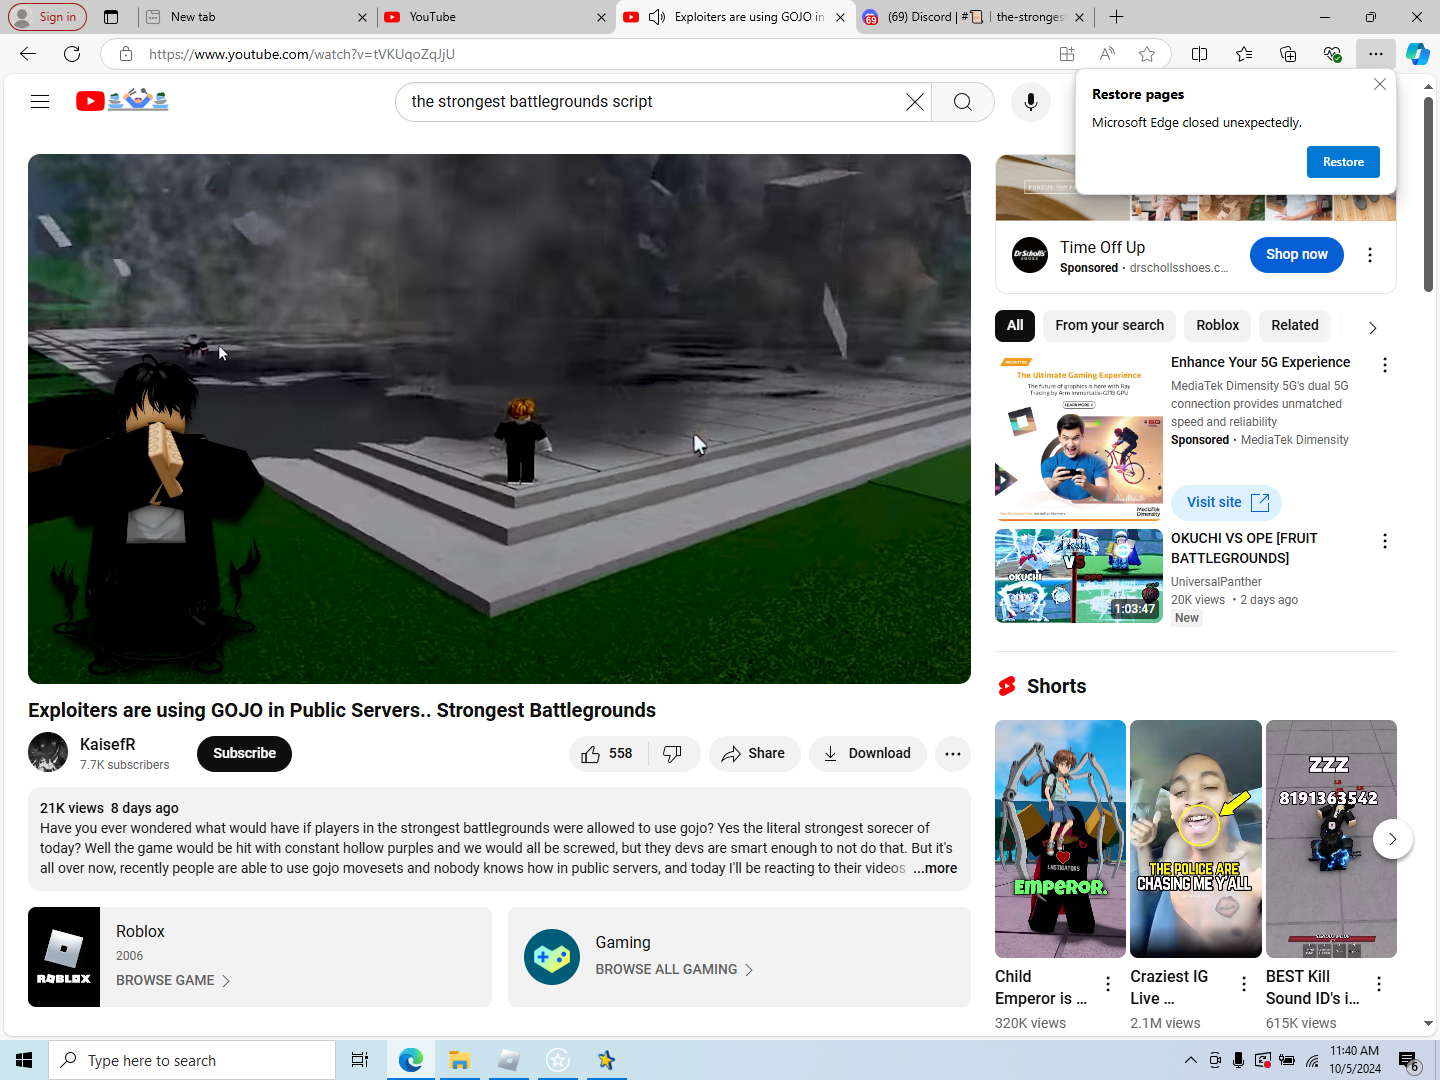Open the taskbar notification center
Screen dimensions: 1440x1080
[x=1408, y=1061]
